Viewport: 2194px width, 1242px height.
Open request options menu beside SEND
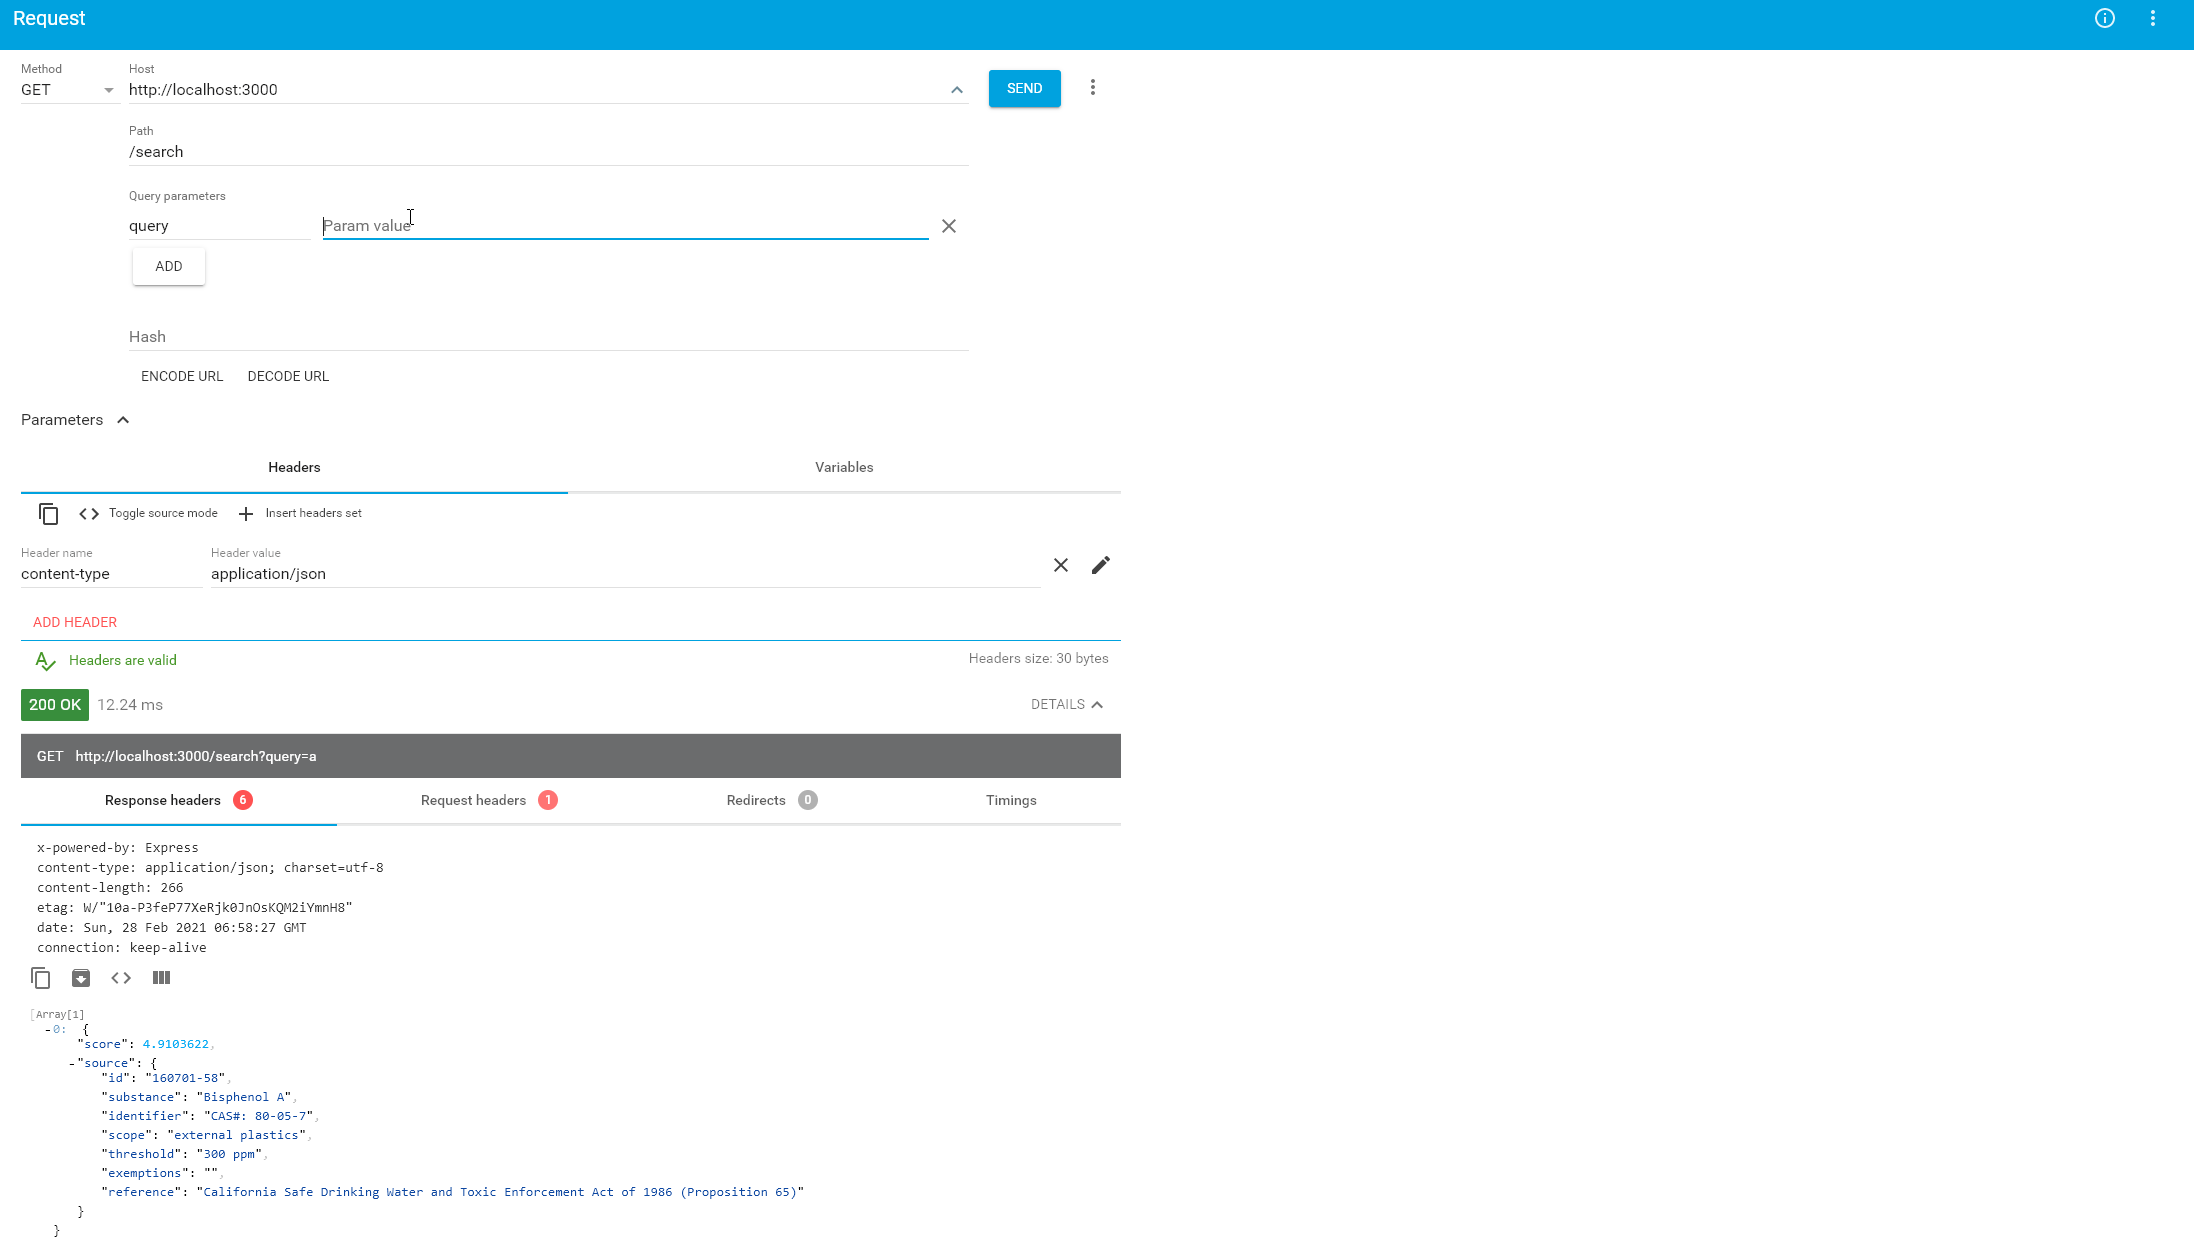click(1093, 88)
